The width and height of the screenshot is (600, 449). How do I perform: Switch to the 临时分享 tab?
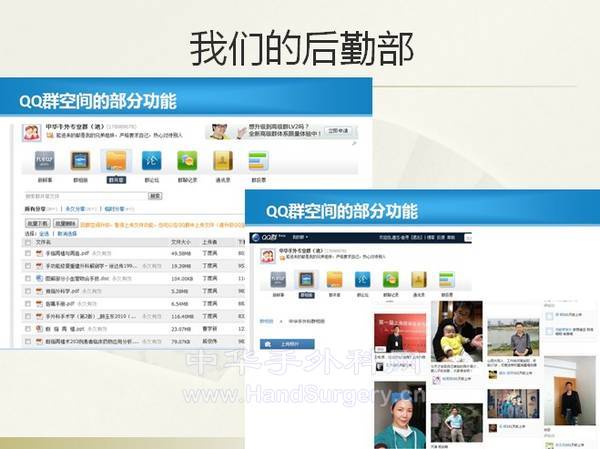[x=113, y=209]
